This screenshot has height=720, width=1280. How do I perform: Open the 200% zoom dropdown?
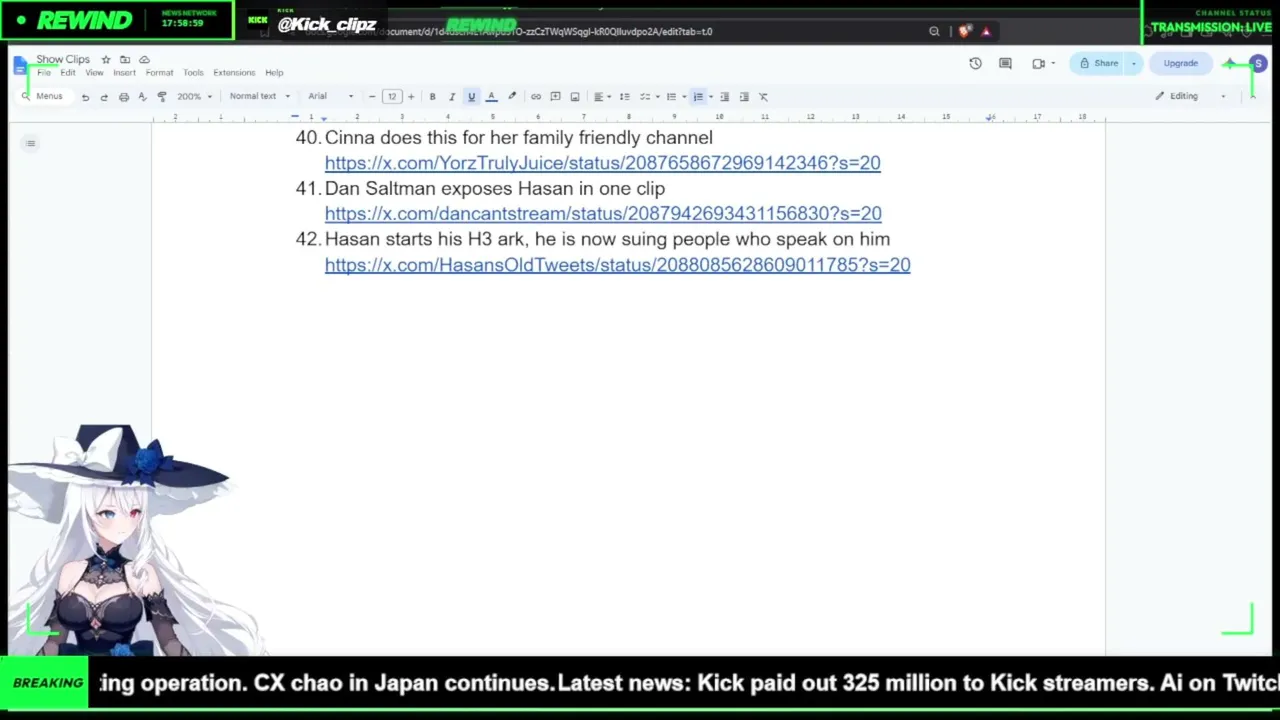(193, 97)
